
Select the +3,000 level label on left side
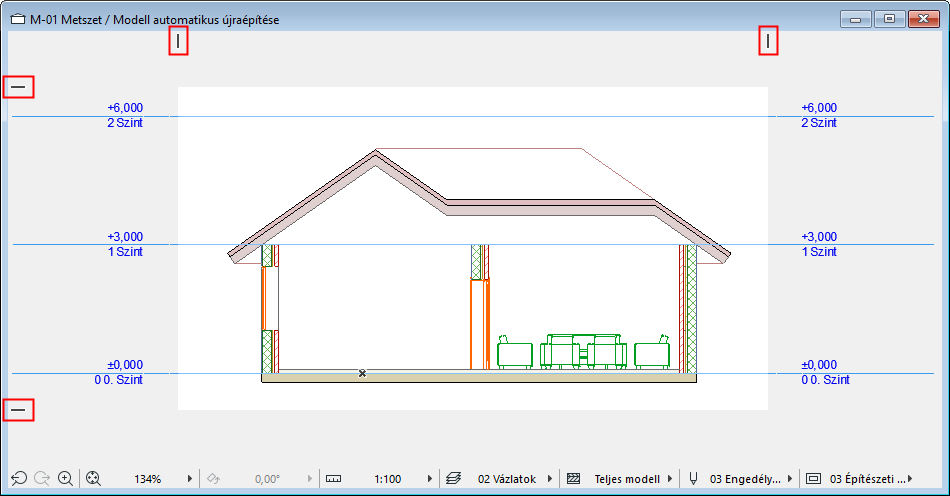coord(125,237)
